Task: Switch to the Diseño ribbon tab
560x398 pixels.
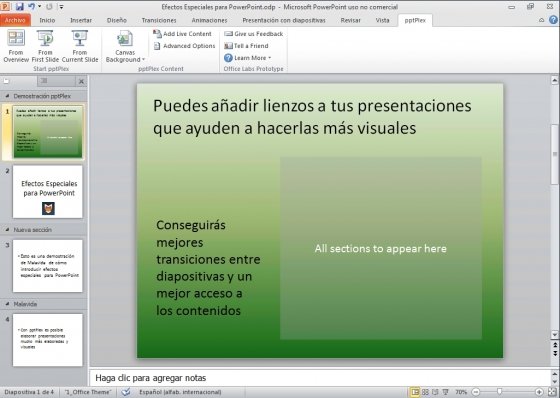Action: point(117,20)
